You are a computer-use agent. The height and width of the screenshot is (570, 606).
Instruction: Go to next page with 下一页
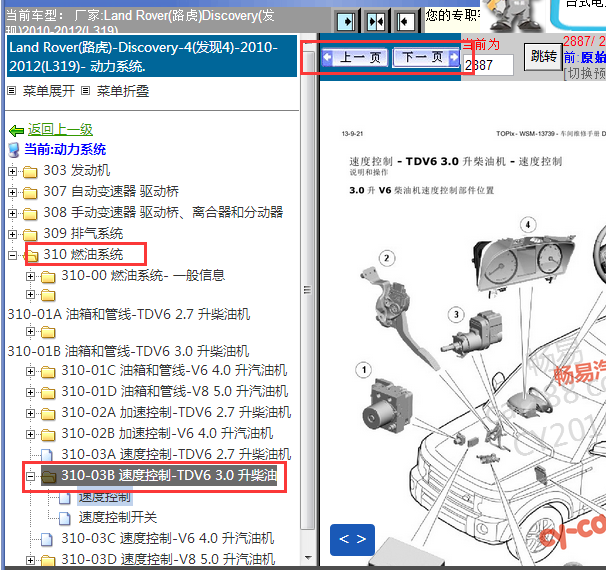tap(426, 58)
